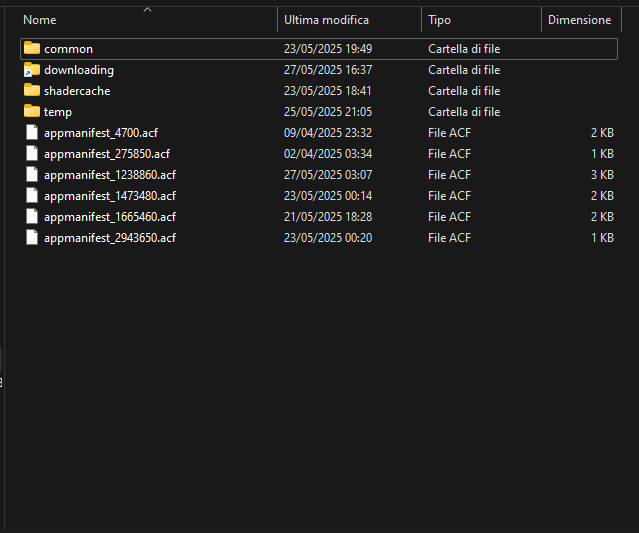The height and width of the screenshot is (533, 639).
Task: Sort files by Tipo column header
Action: coord(440,20)
